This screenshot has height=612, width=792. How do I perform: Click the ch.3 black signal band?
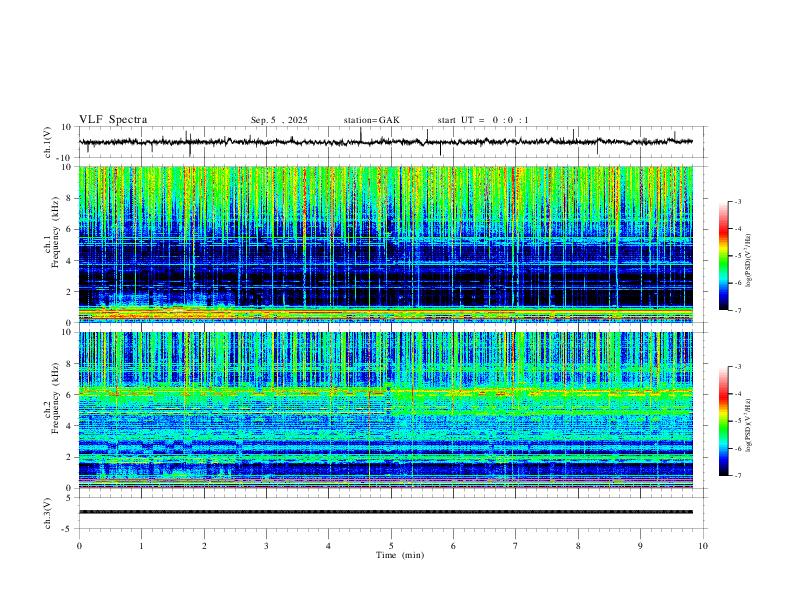coord(386,512)
